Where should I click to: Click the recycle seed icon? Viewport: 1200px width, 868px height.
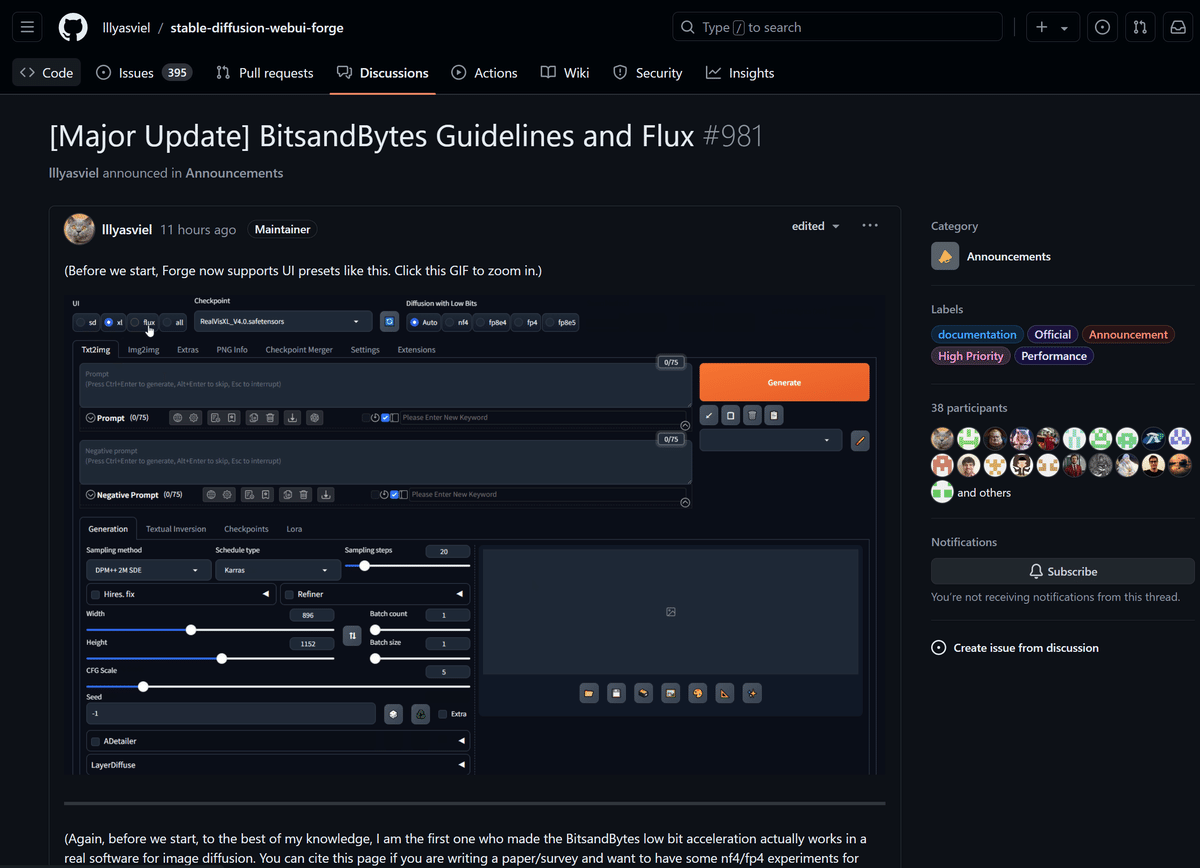point(421,714)
